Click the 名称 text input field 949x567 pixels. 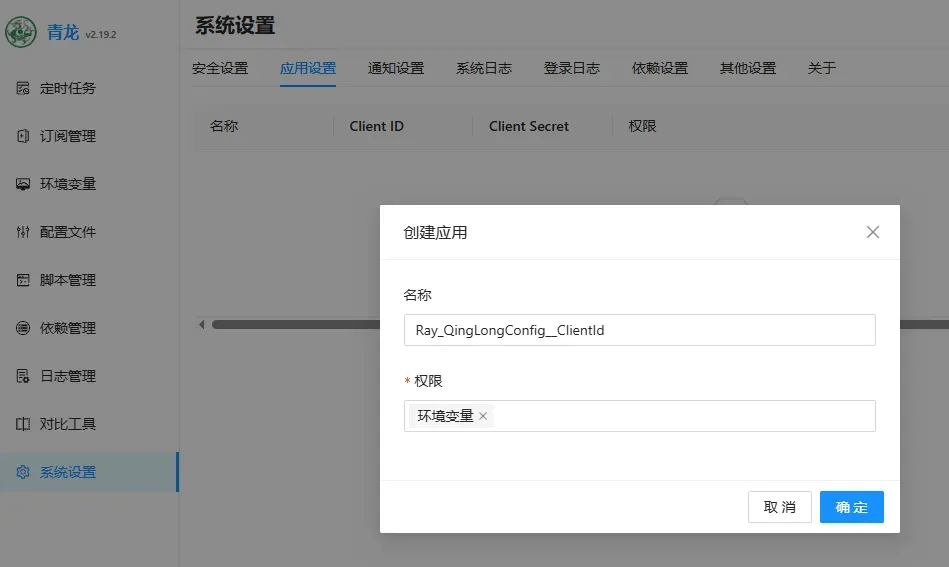pyautogui.click(x=639, y=330)
